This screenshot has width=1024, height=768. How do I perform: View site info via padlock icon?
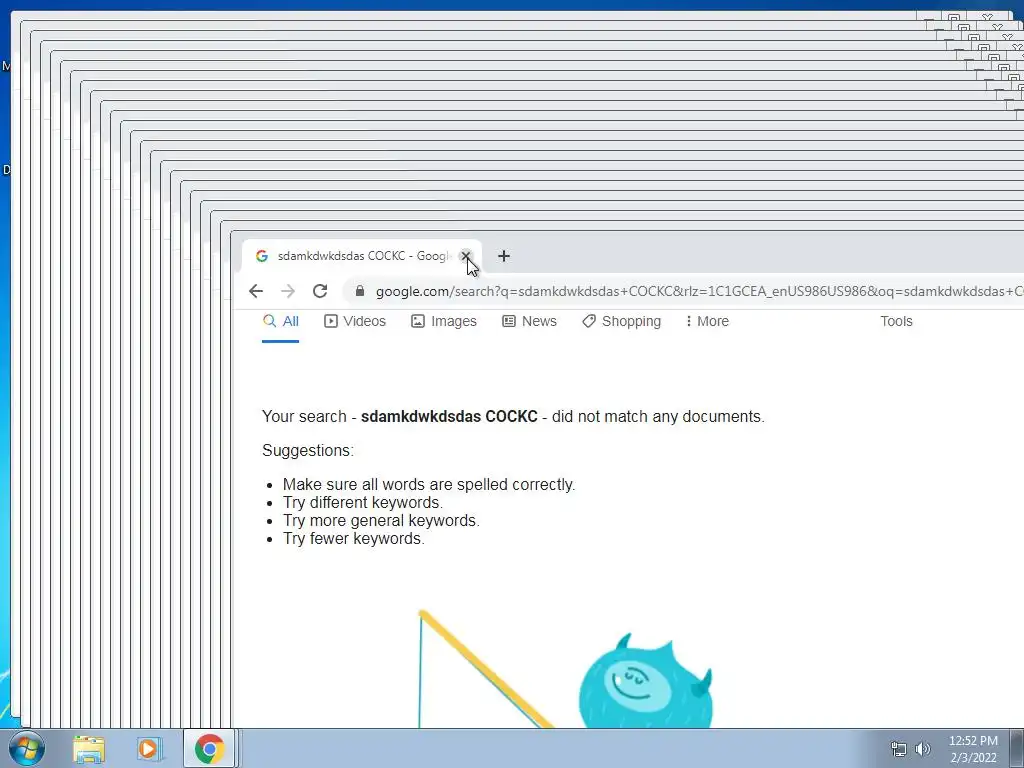[360, 291]
